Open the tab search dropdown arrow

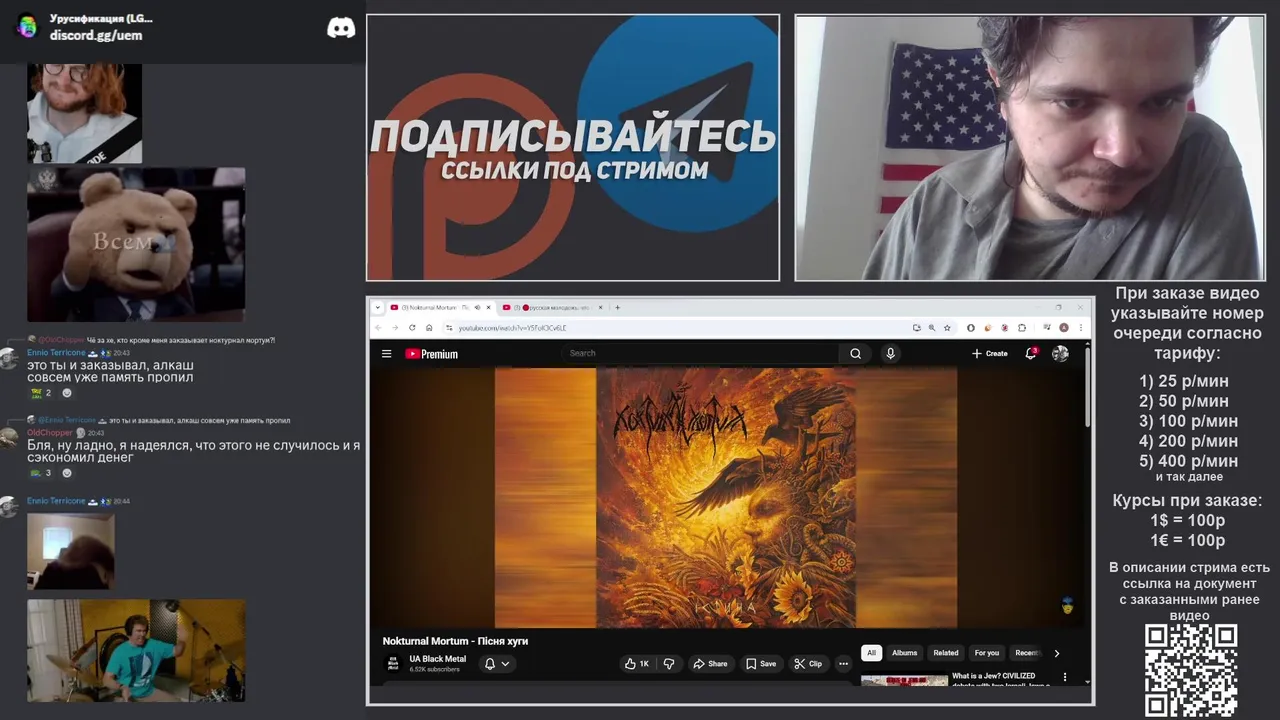(x=378, y=307)
